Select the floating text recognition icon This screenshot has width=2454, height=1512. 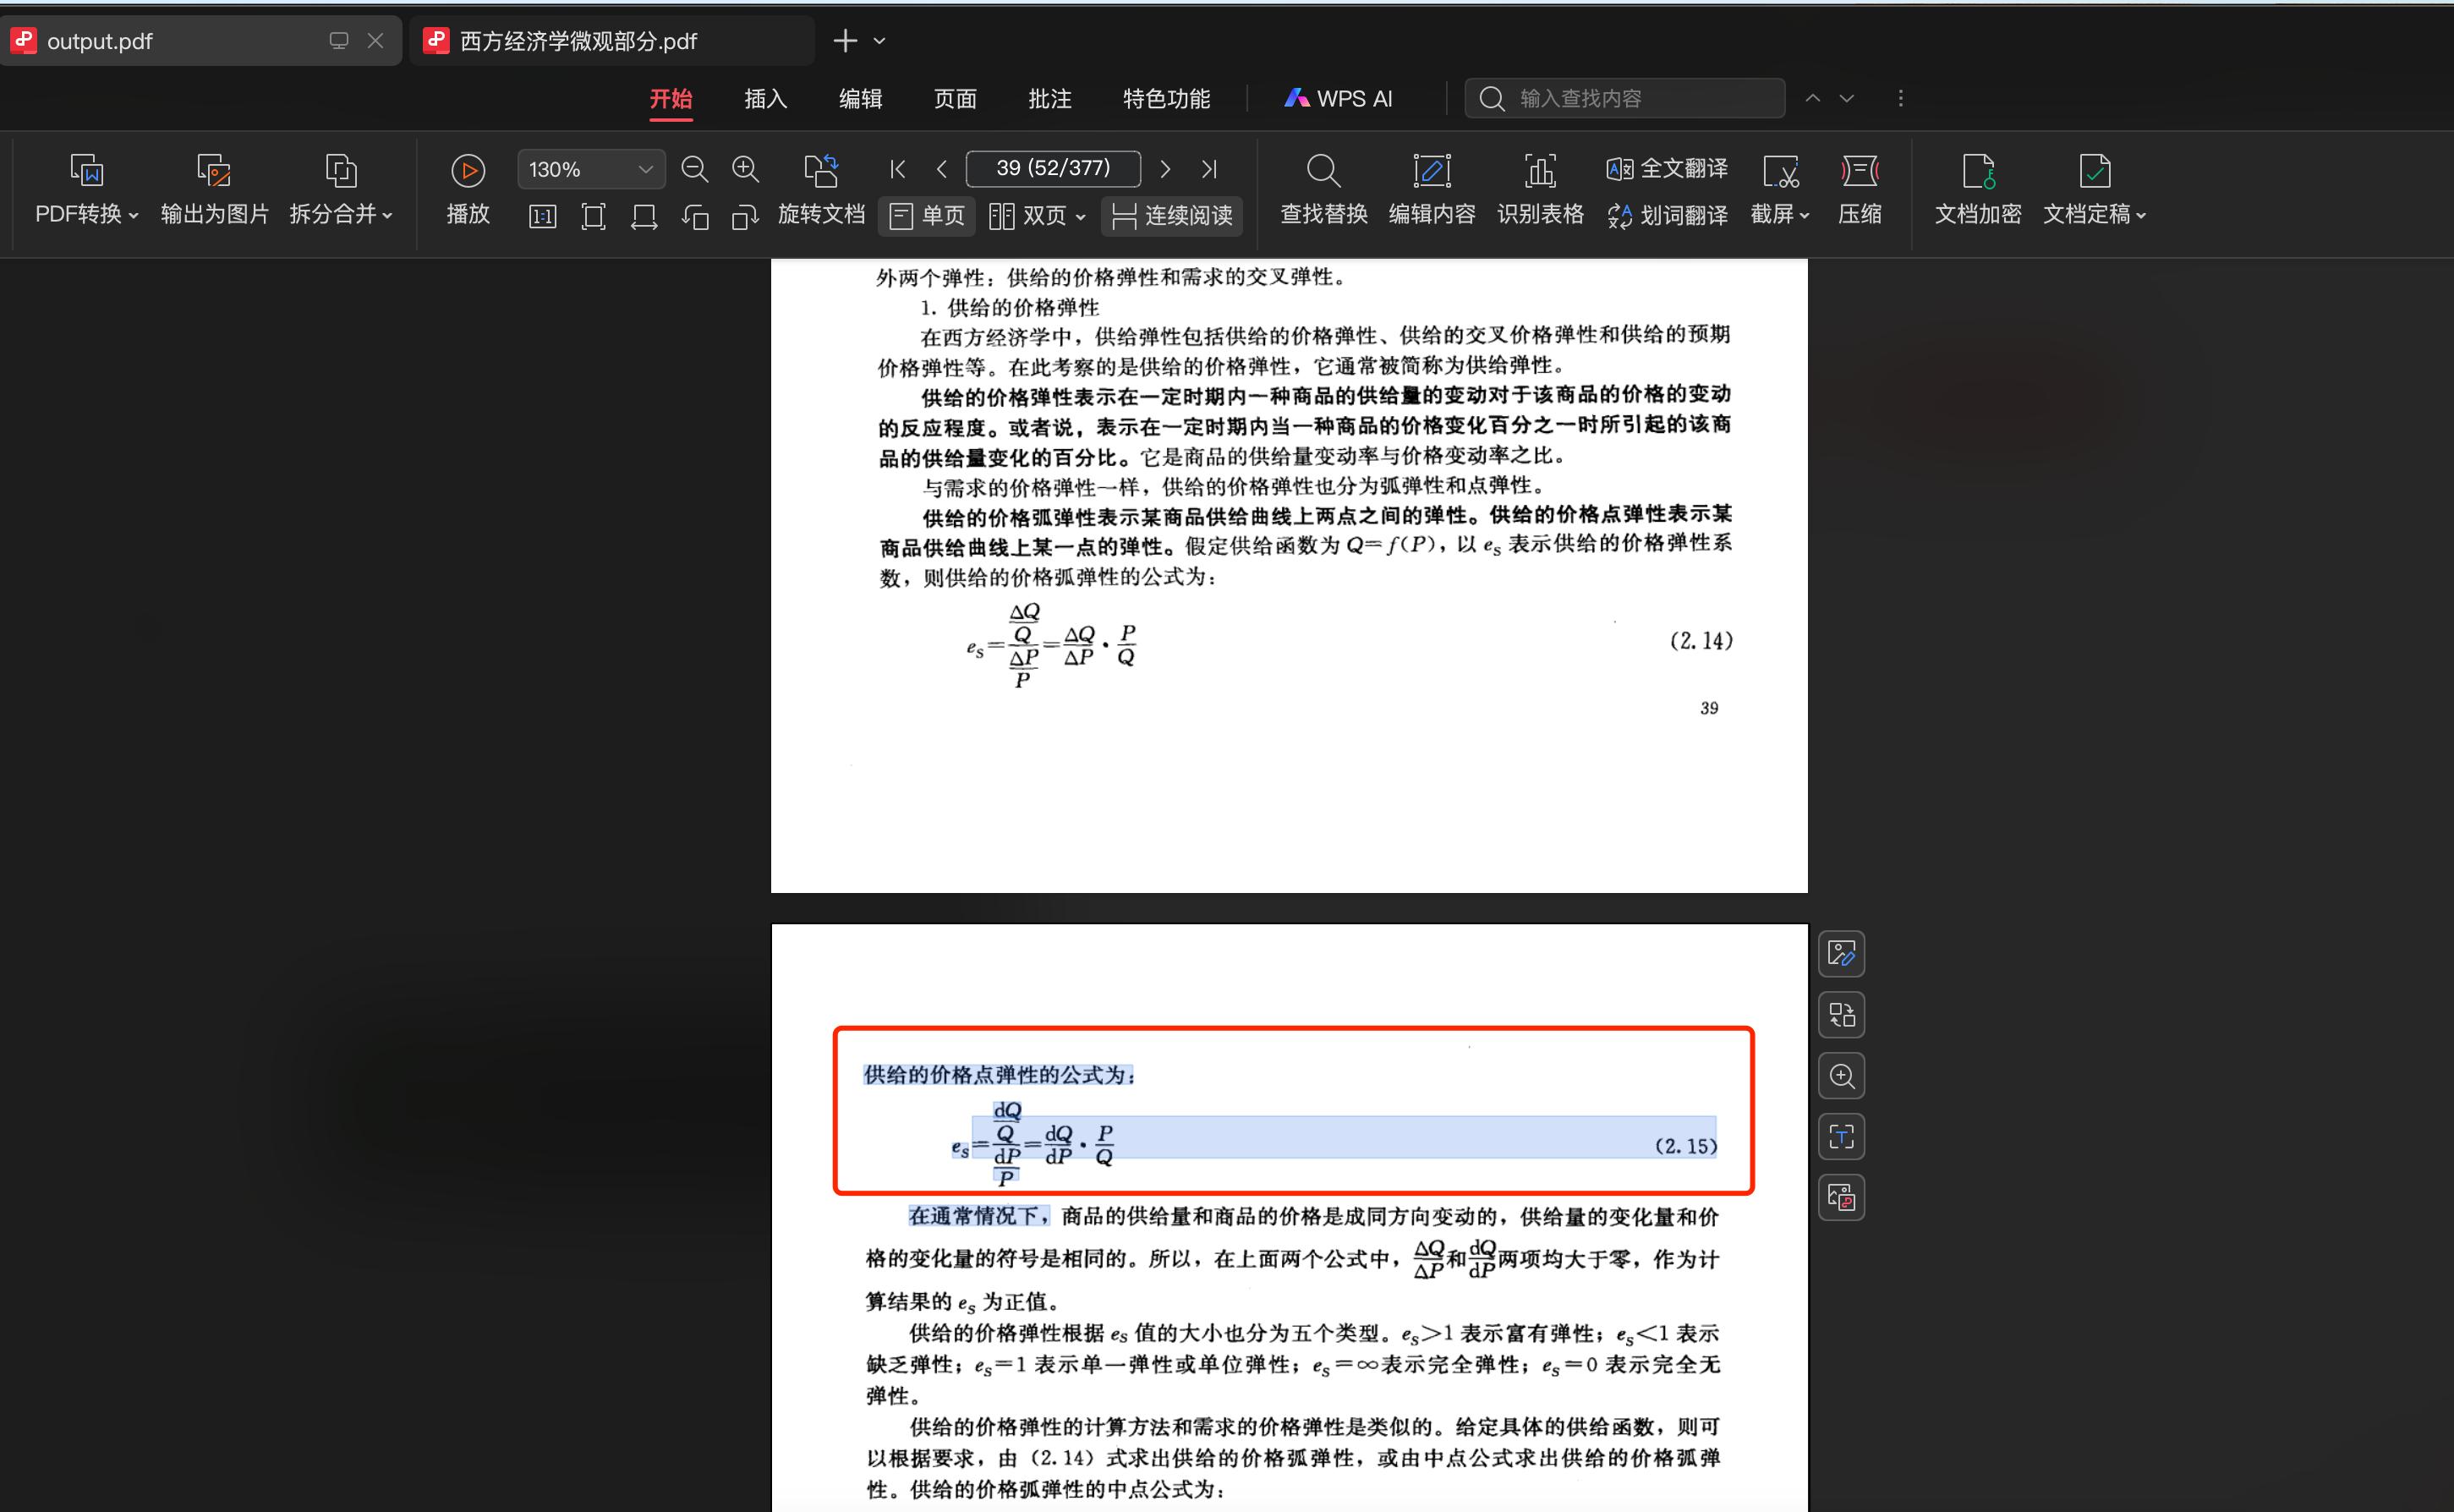click(1841, 1137)
